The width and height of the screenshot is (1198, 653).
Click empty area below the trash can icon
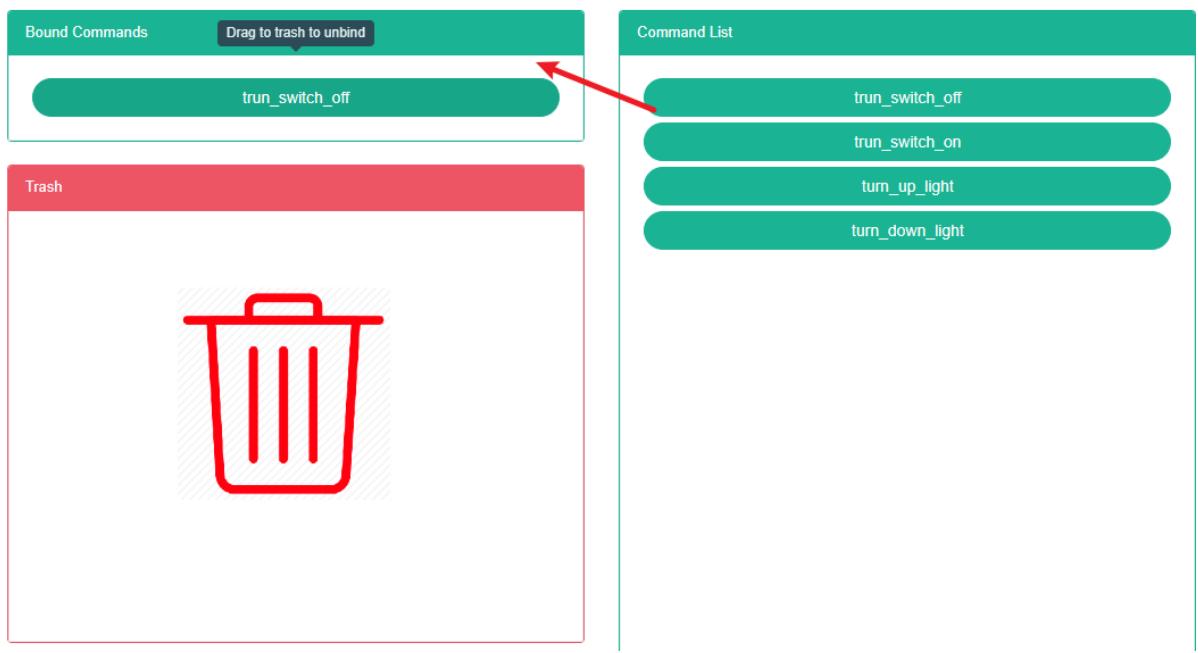pyautogui.click(x=296, y=570)
